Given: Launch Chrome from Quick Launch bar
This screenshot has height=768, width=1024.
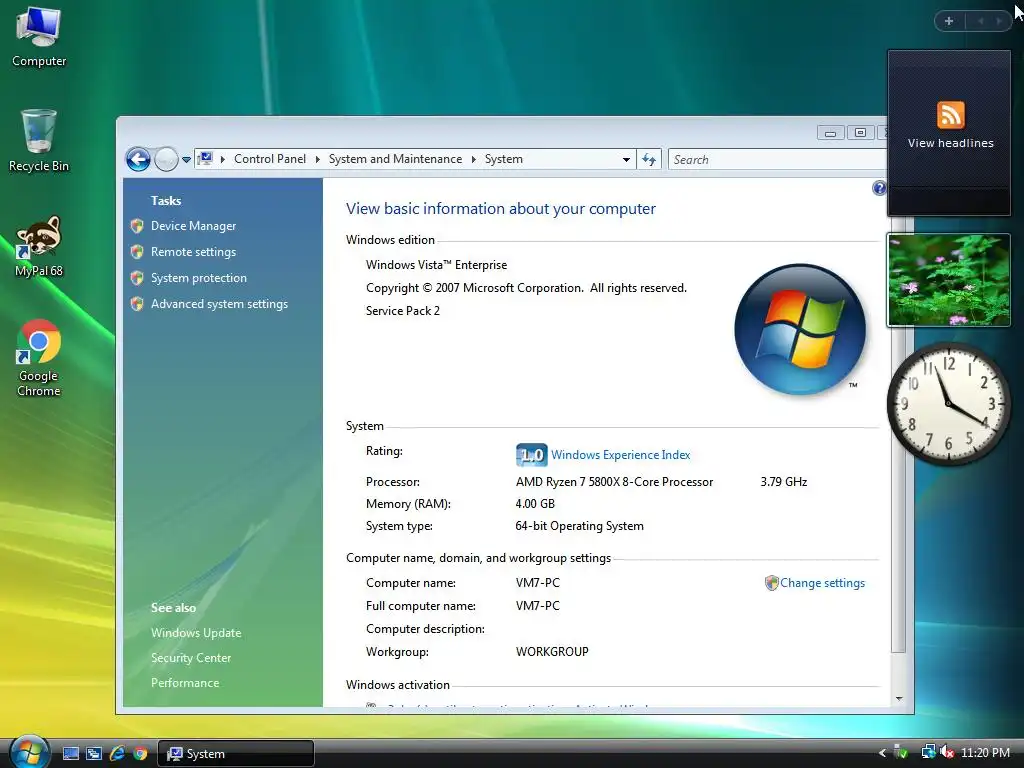Looking at the screenshot, I should (x=140, y=754).
